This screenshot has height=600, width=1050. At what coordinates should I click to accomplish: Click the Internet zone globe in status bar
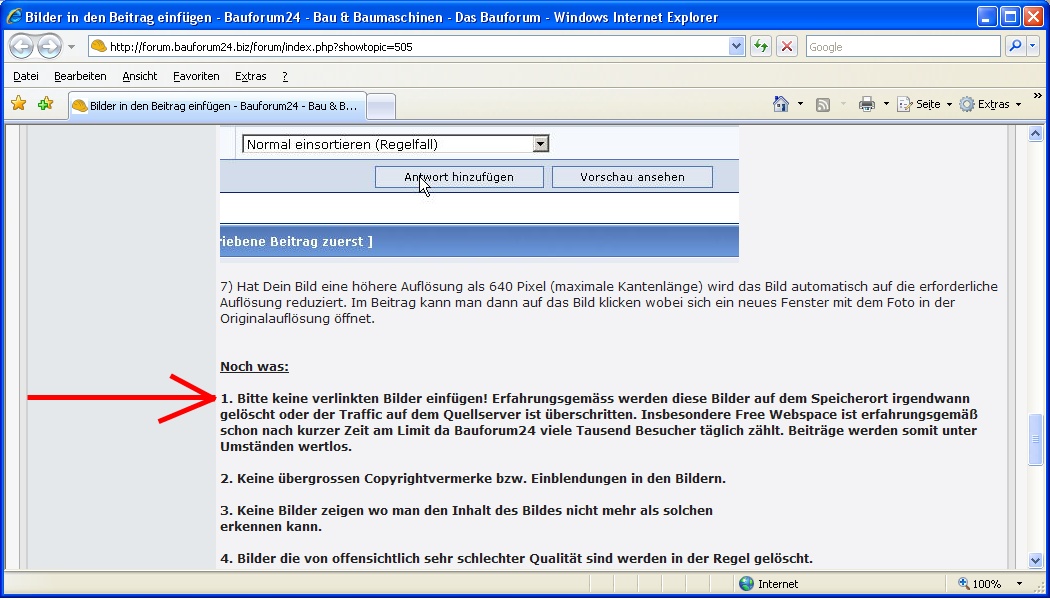click(746, 584)
